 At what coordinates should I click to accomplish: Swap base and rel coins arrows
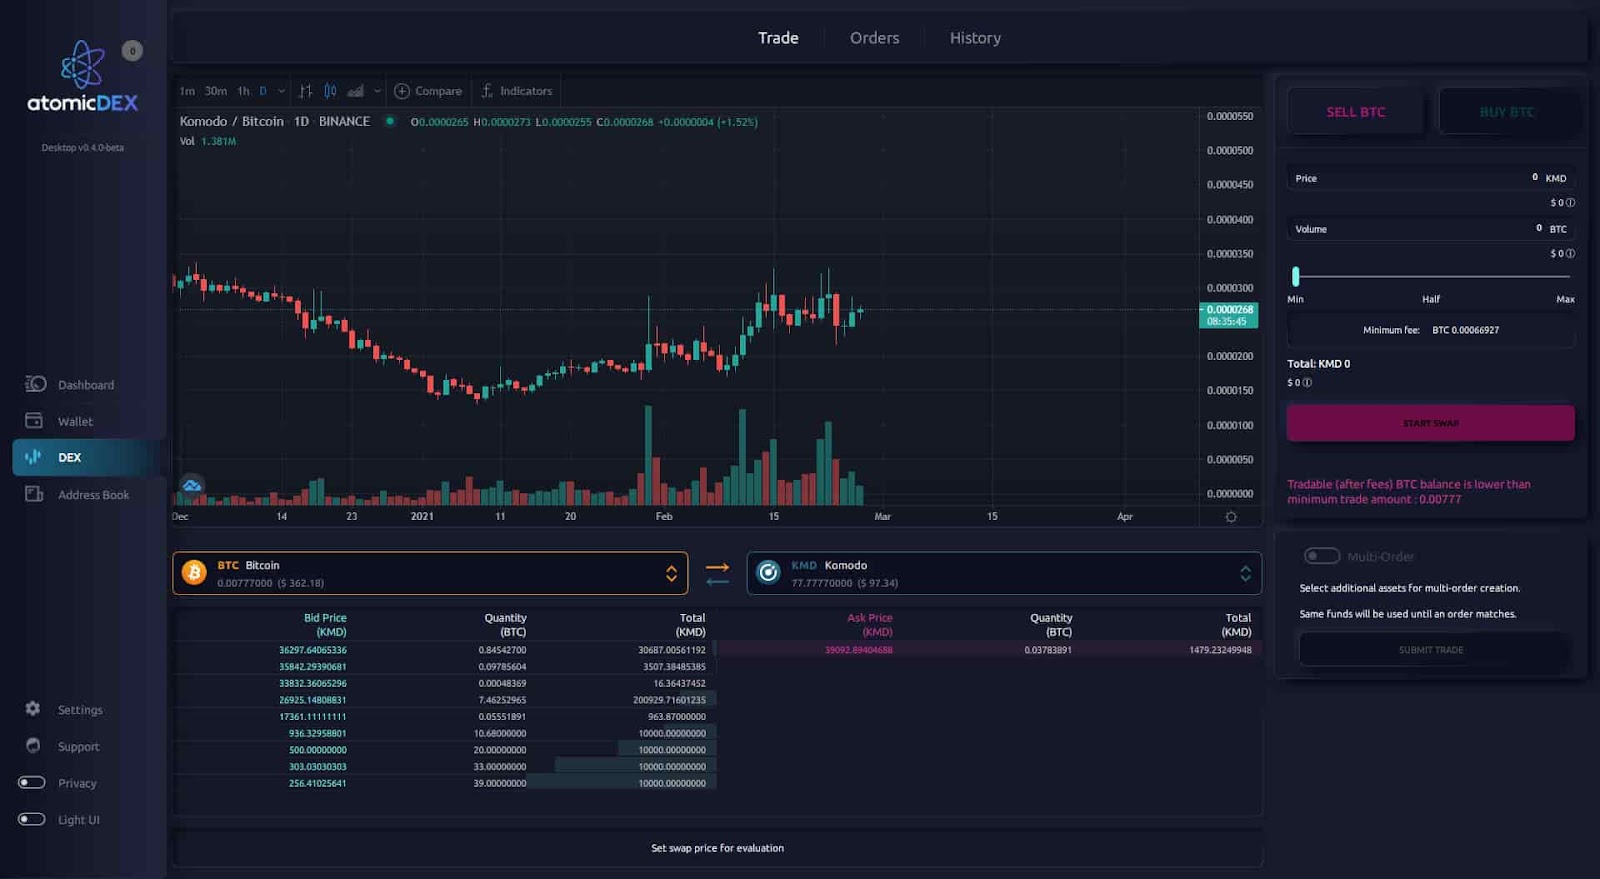tap(717, 573)
